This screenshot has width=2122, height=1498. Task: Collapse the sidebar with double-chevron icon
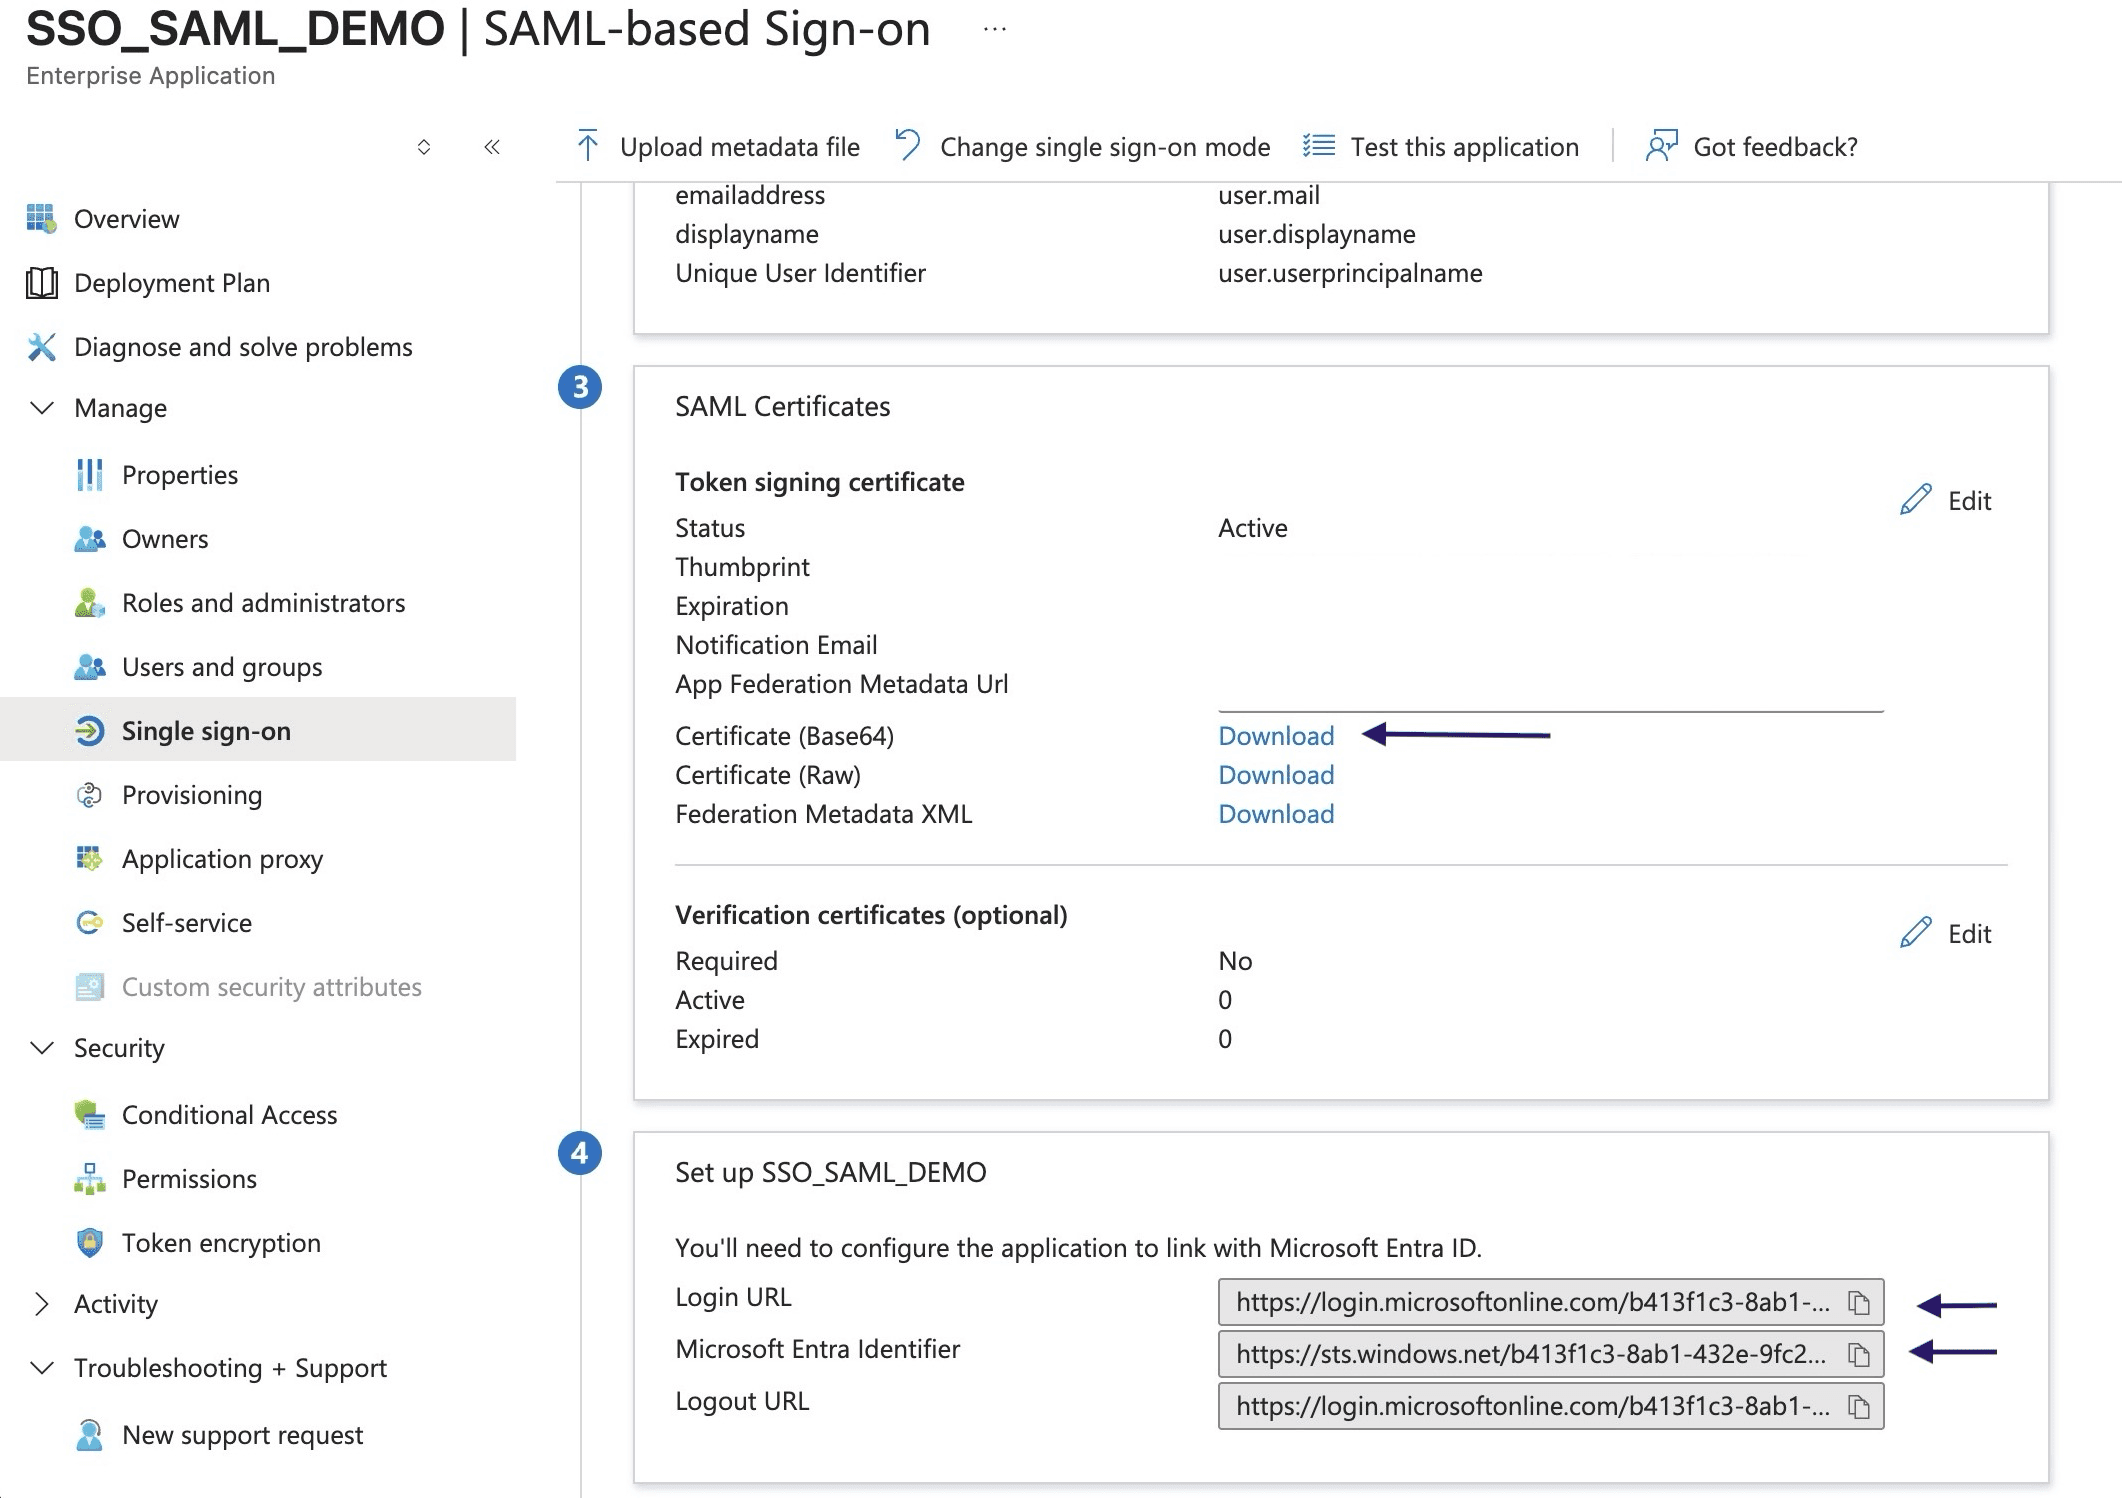click(x=491, y=147)
